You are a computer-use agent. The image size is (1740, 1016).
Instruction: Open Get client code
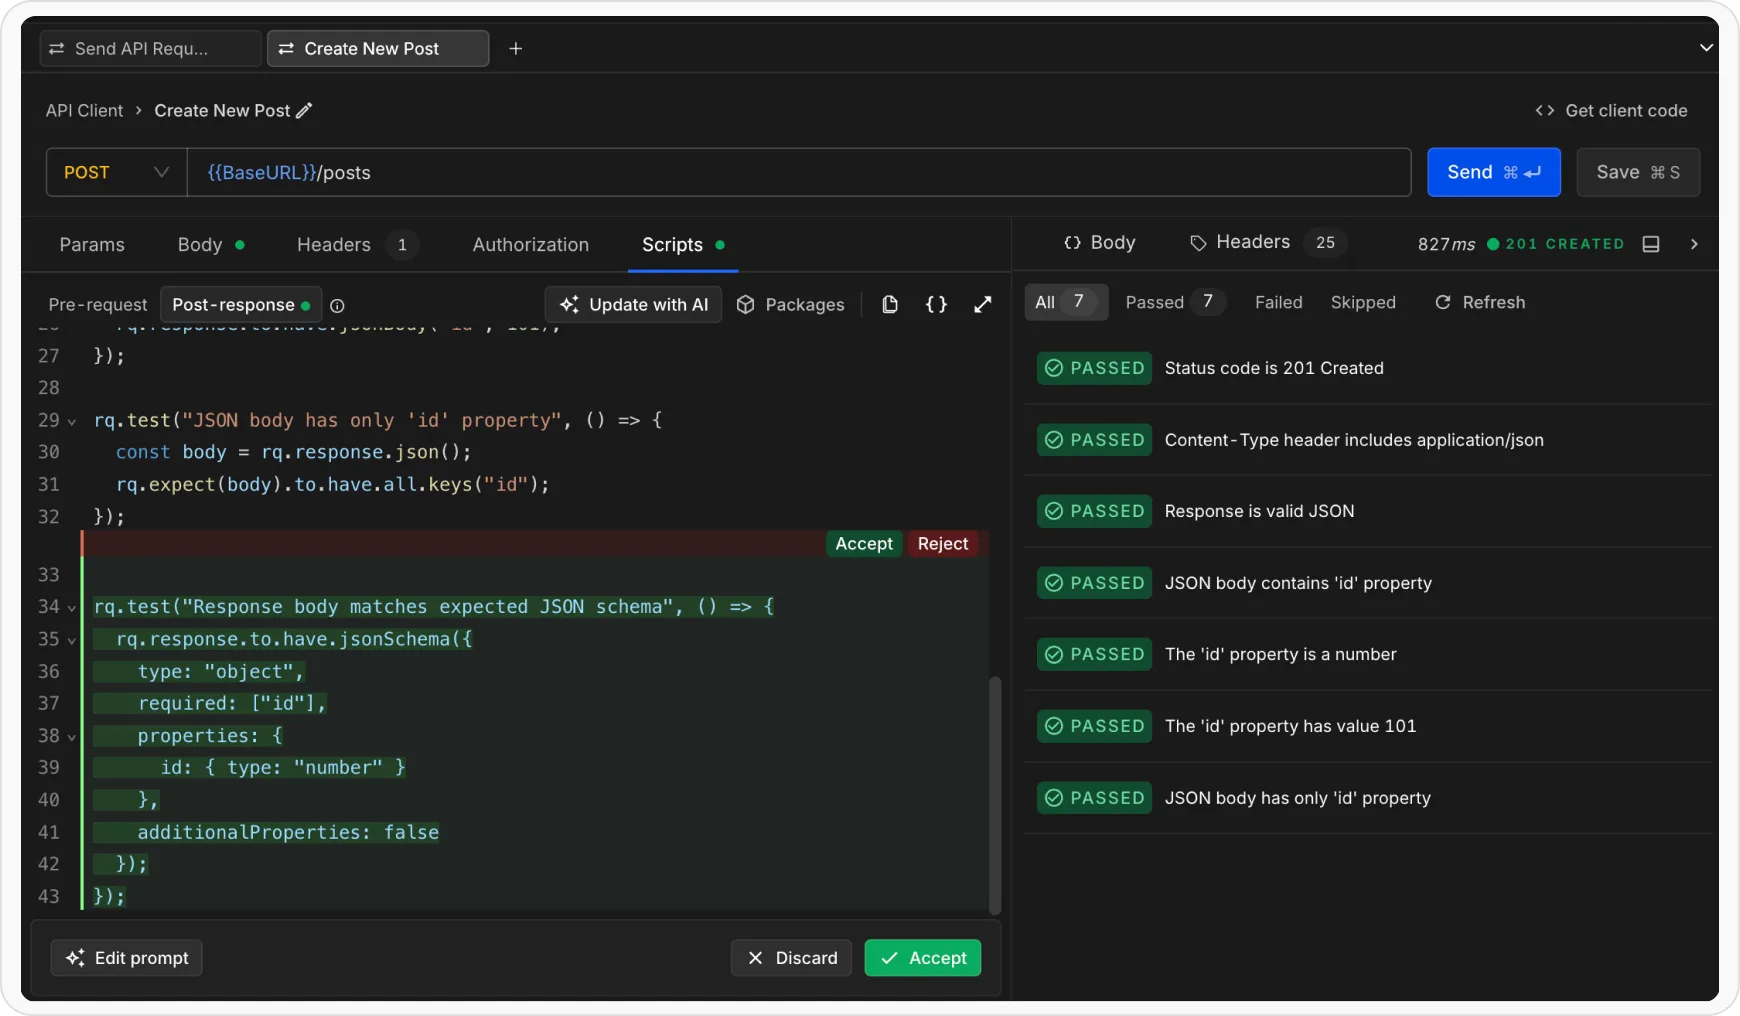pos(1611,110)
